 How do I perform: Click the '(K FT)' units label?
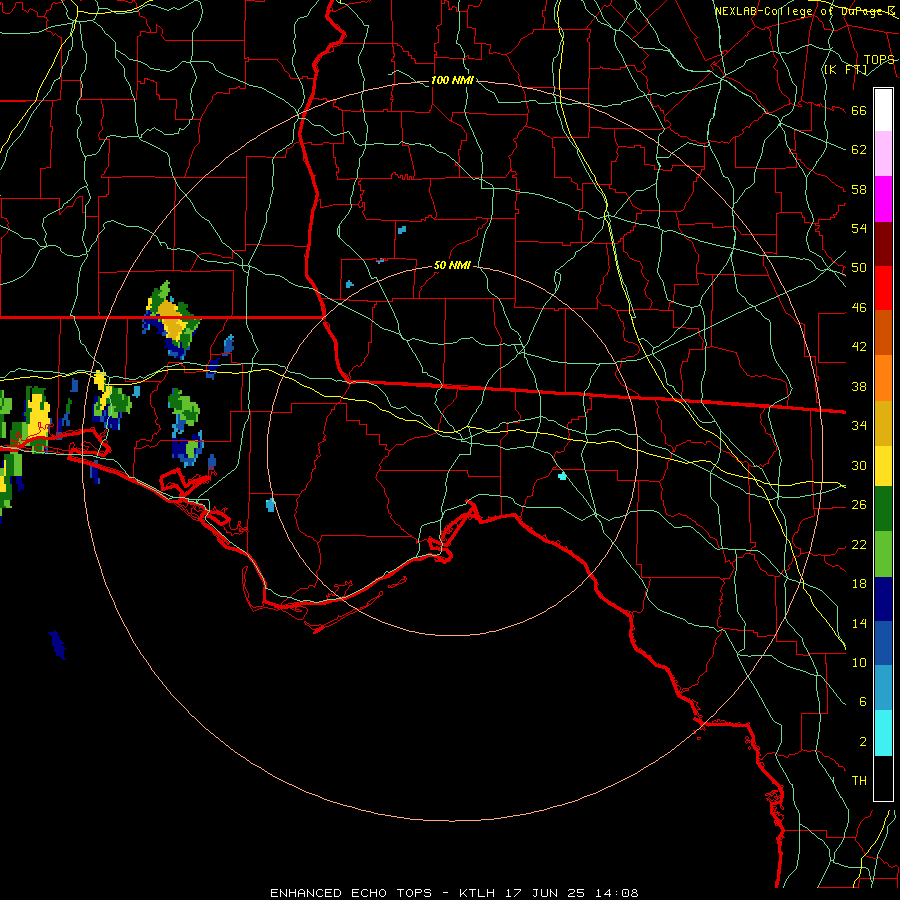(845, 69)
